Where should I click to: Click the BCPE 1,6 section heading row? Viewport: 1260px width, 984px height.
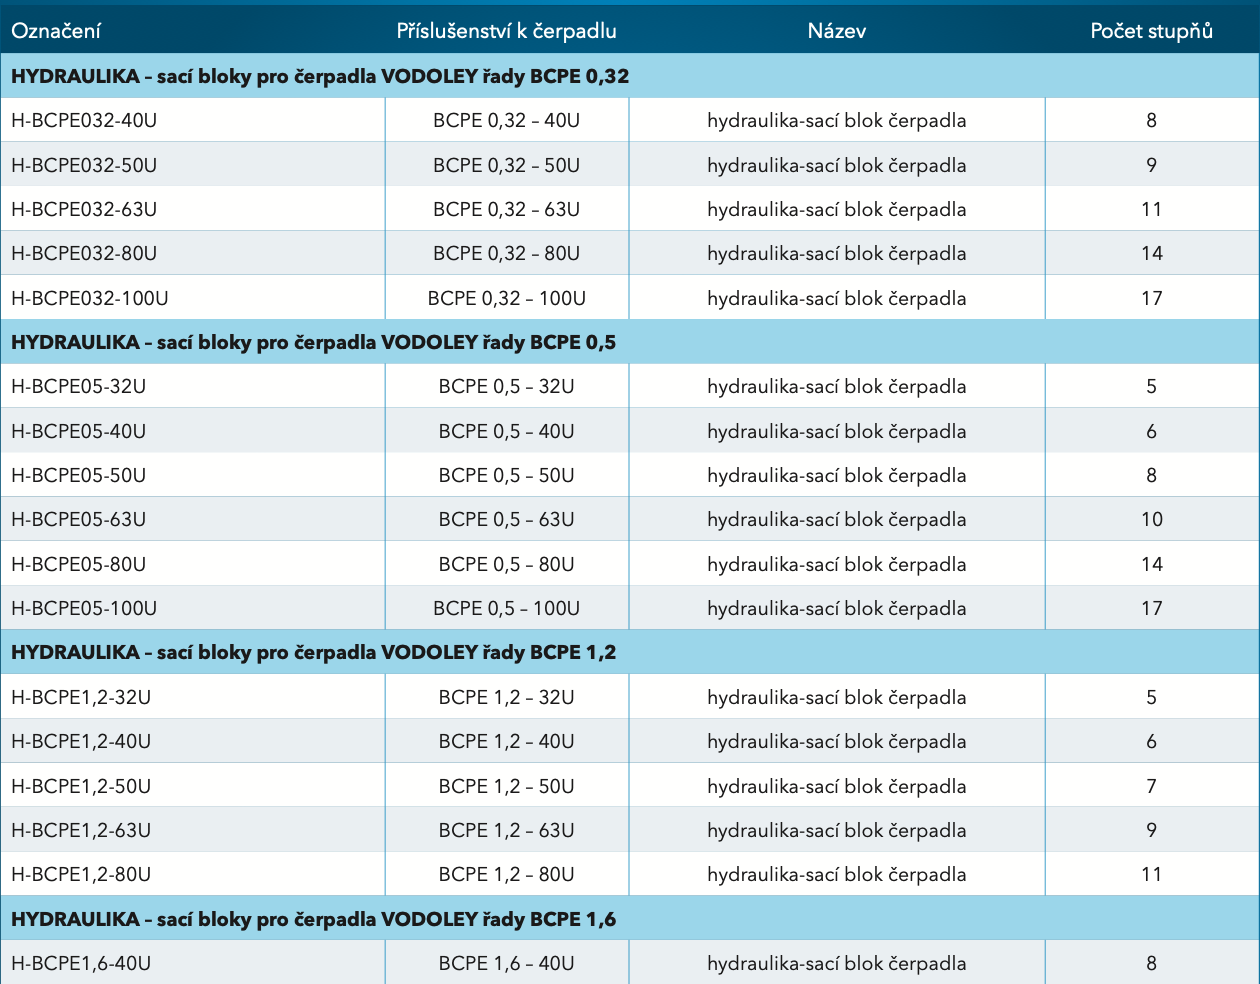[x=630, y=919]
